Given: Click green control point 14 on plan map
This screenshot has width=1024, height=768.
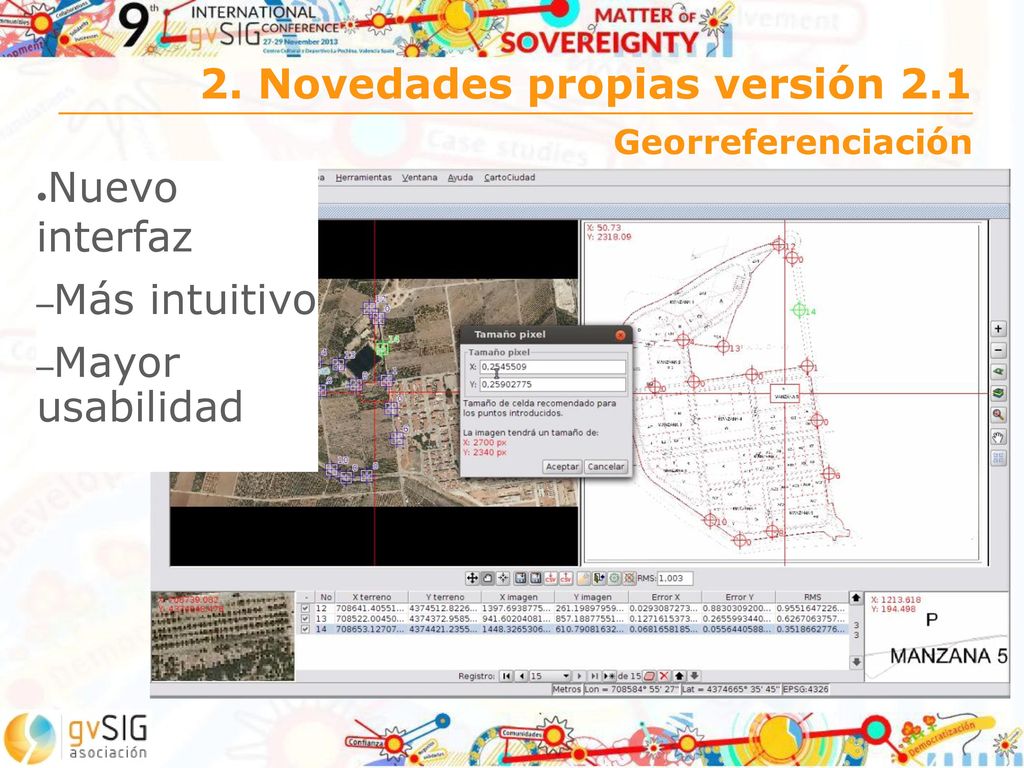Looking at the screenshot, I should click(x=798, y=310).
